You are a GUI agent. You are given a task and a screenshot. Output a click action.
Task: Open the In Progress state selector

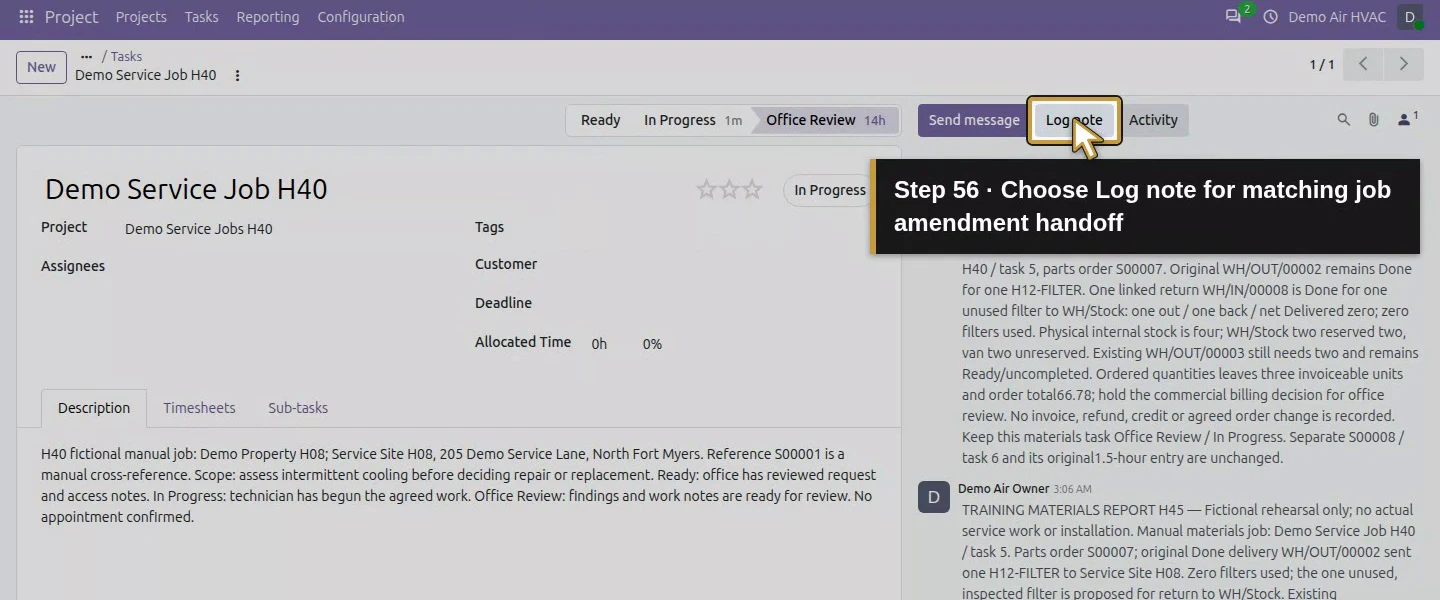[829, 190]
